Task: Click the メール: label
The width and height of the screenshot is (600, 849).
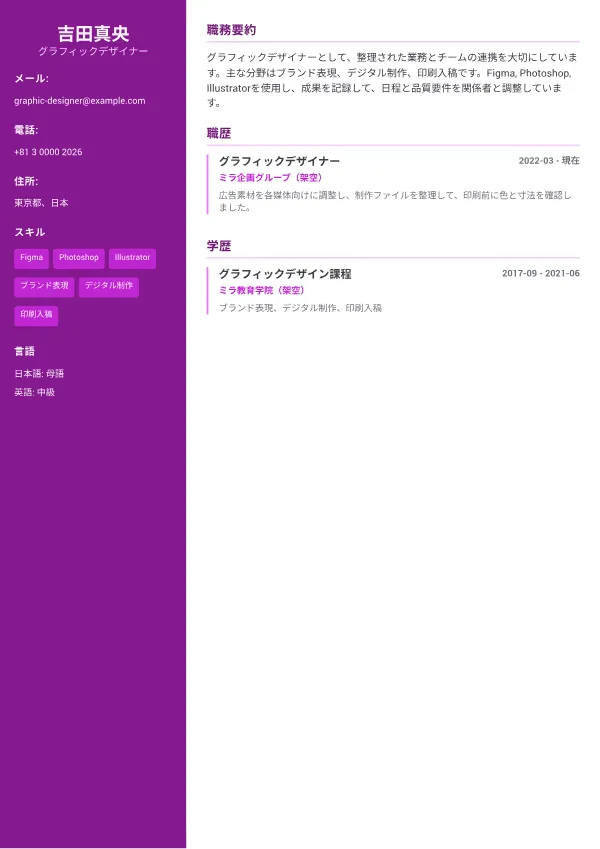Action: [x=31, y=79]
